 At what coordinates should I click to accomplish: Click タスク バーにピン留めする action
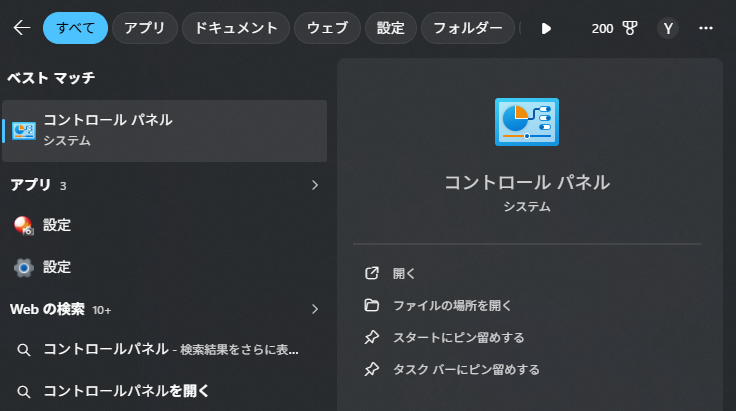tap(466, 370)
